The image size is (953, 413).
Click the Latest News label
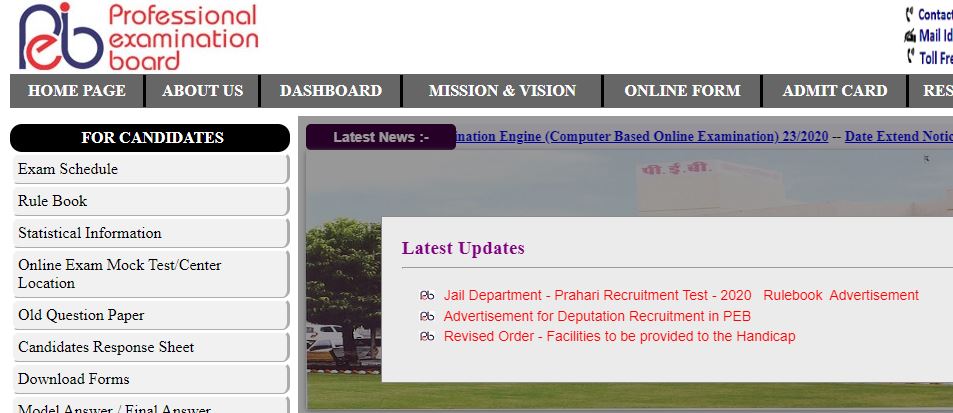[x=381, y=137]
